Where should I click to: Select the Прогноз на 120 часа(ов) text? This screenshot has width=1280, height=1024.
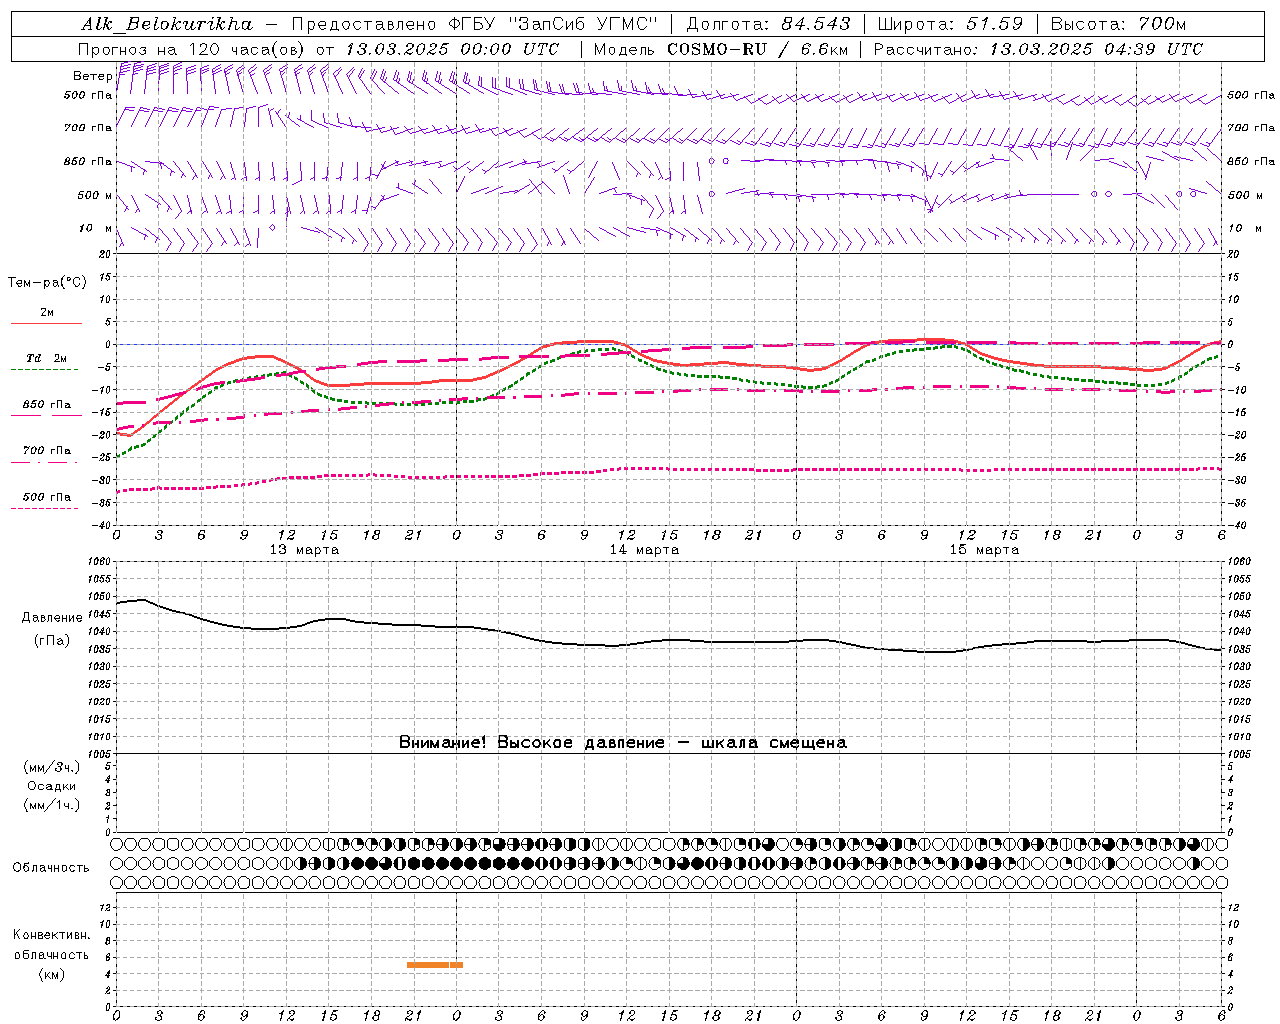[193, 49]
